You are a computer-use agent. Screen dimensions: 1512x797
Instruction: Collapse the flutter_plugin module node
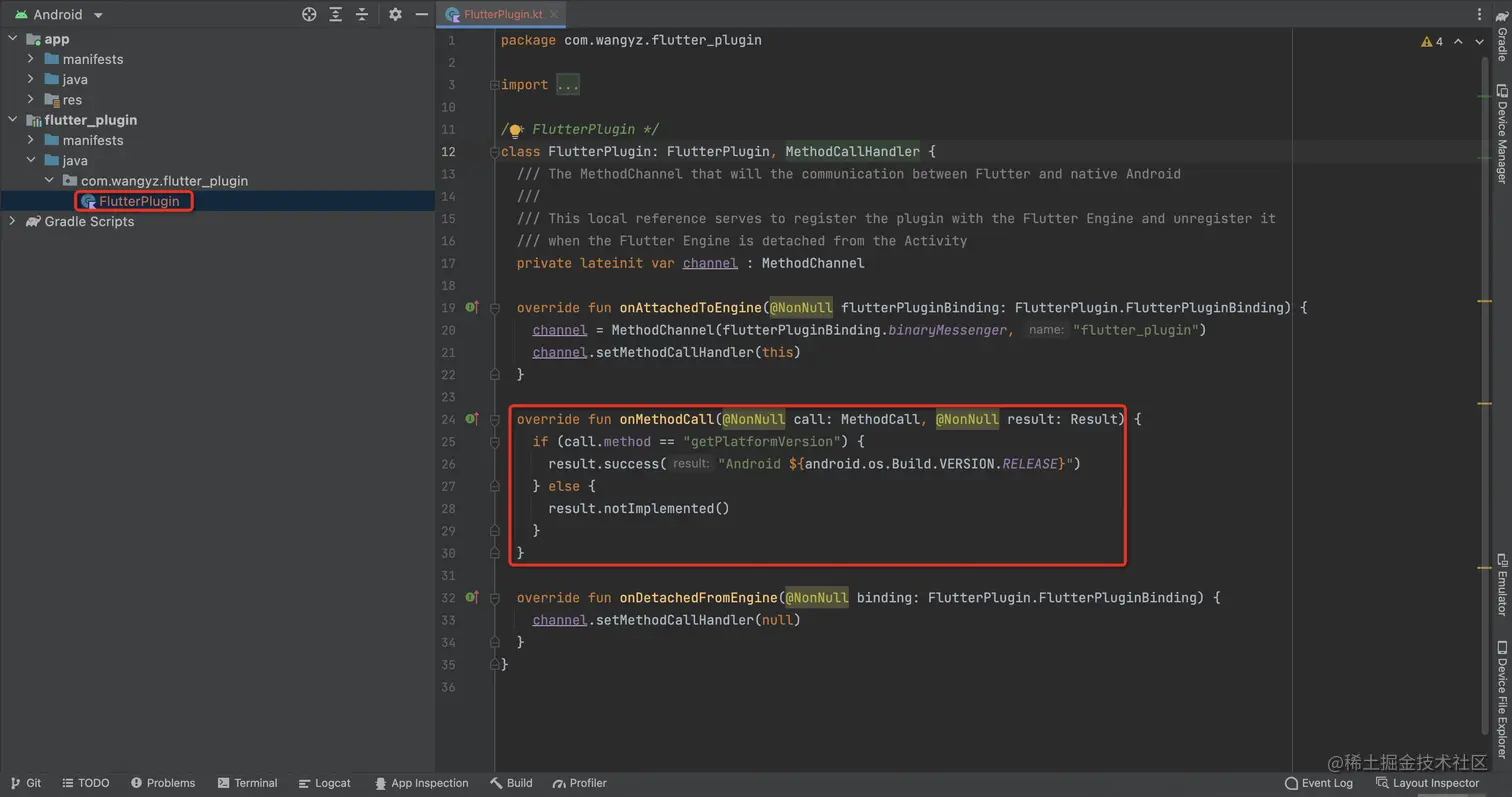tap(12, 120)
